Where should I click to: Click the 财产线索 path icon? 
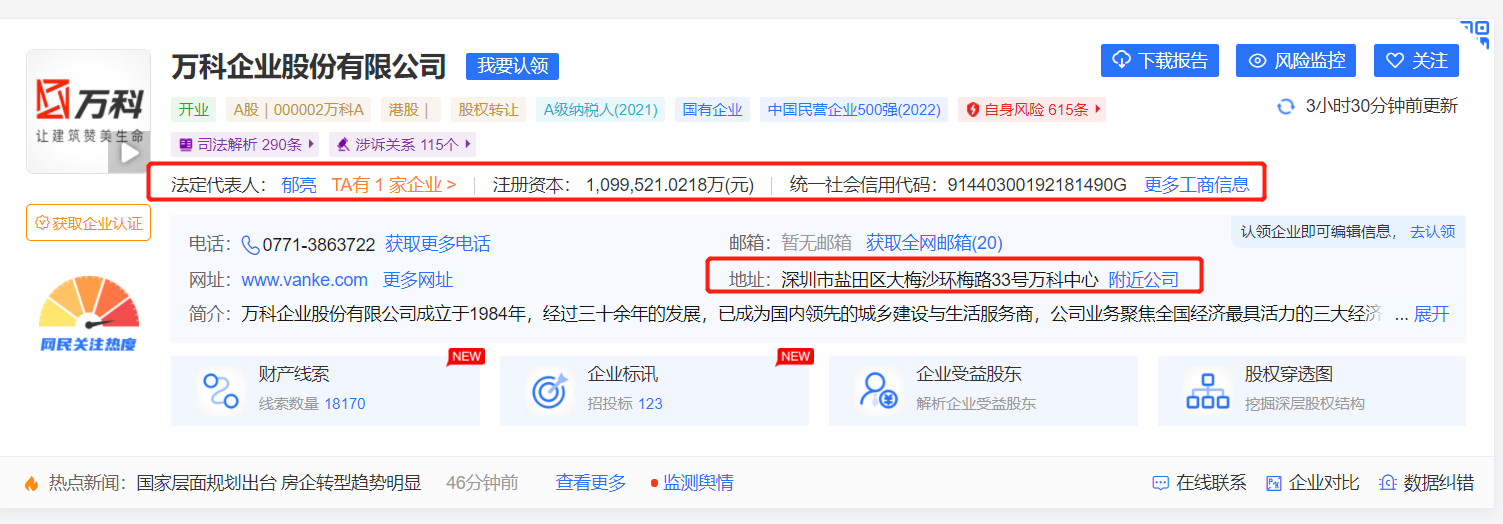click(219, 391)
